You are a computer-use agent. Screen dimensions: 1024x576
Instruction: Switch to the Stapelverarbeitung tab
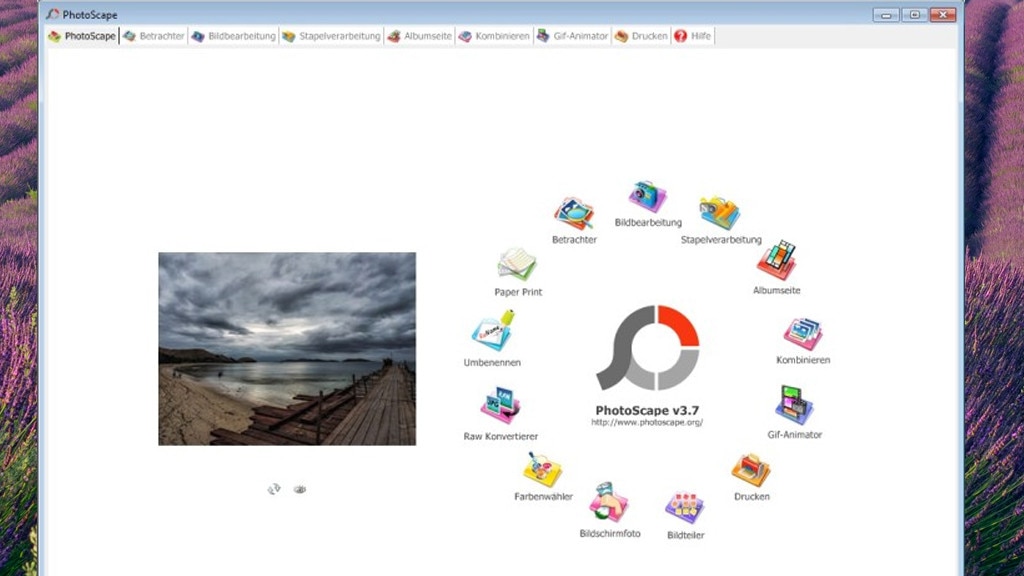tap(331, 36)
